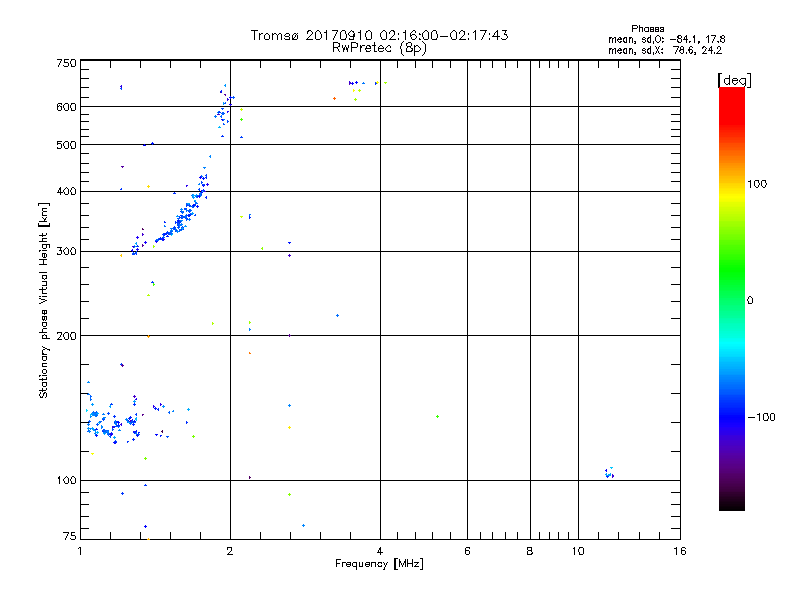800x600 pixels.
Task: Click the plot title 'Tromsø 20170910 02:16:00-02:17:43'
Action: 379,35
